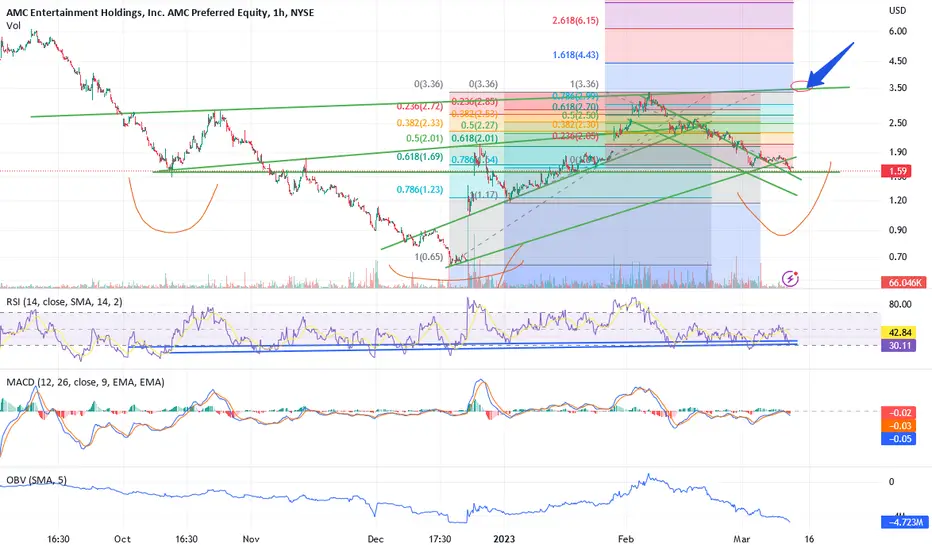This screenshot has height=550, width=932.
Task: Open the MACD (12, 26, close, 9, EMA, EMA) legend
Action: [x=85, y=382]
